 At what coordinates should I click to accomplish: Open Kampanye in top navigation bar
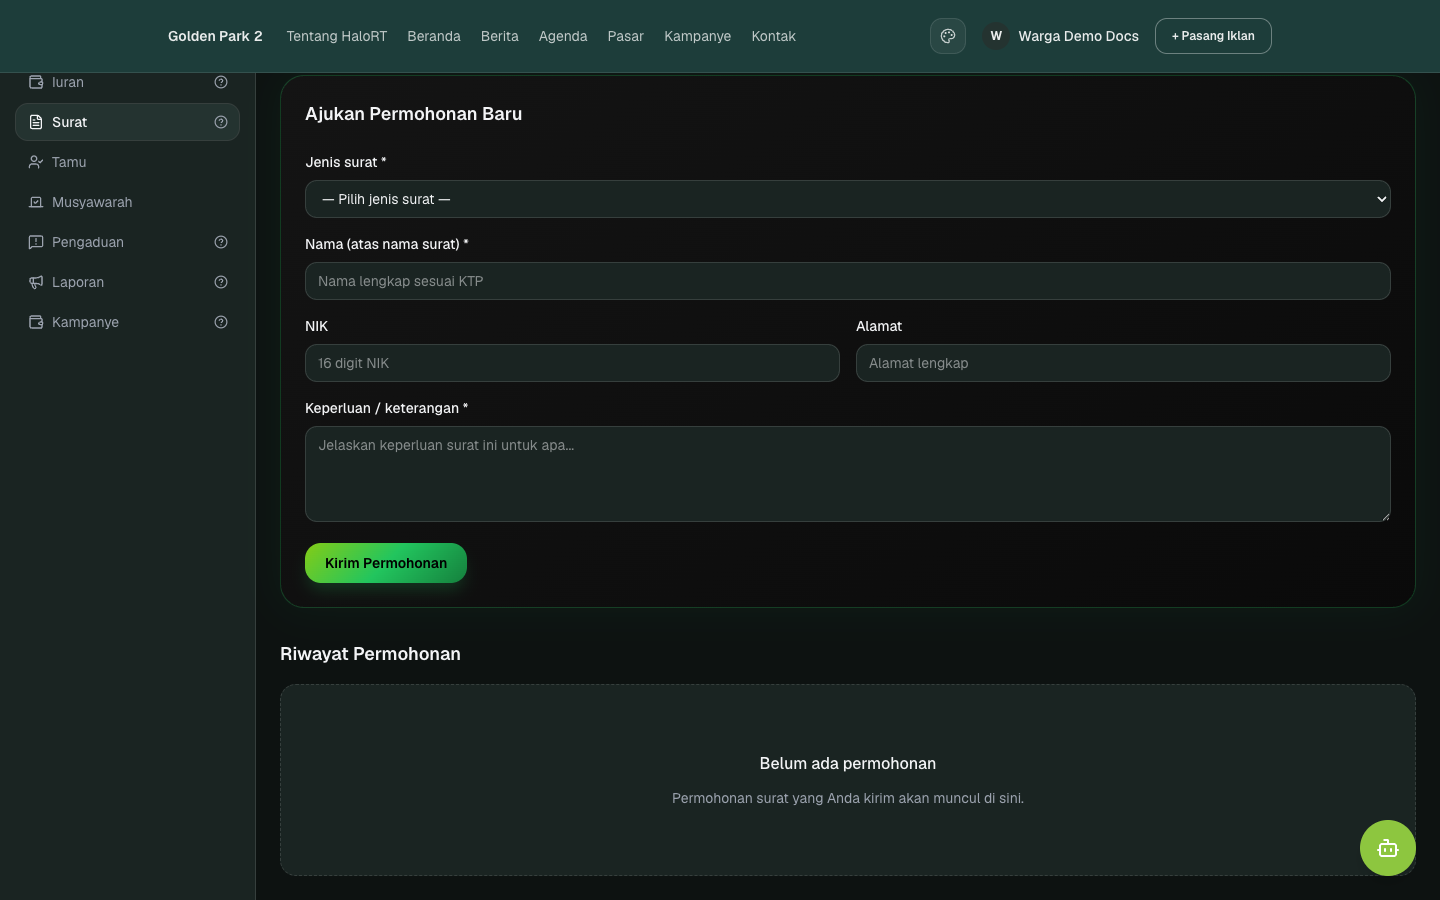click(698, 36)
